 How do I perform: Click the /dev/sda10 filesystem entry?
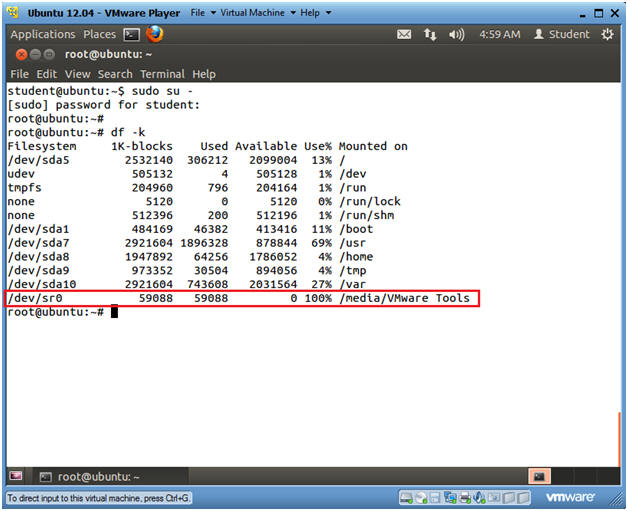[x=42, y=284]
